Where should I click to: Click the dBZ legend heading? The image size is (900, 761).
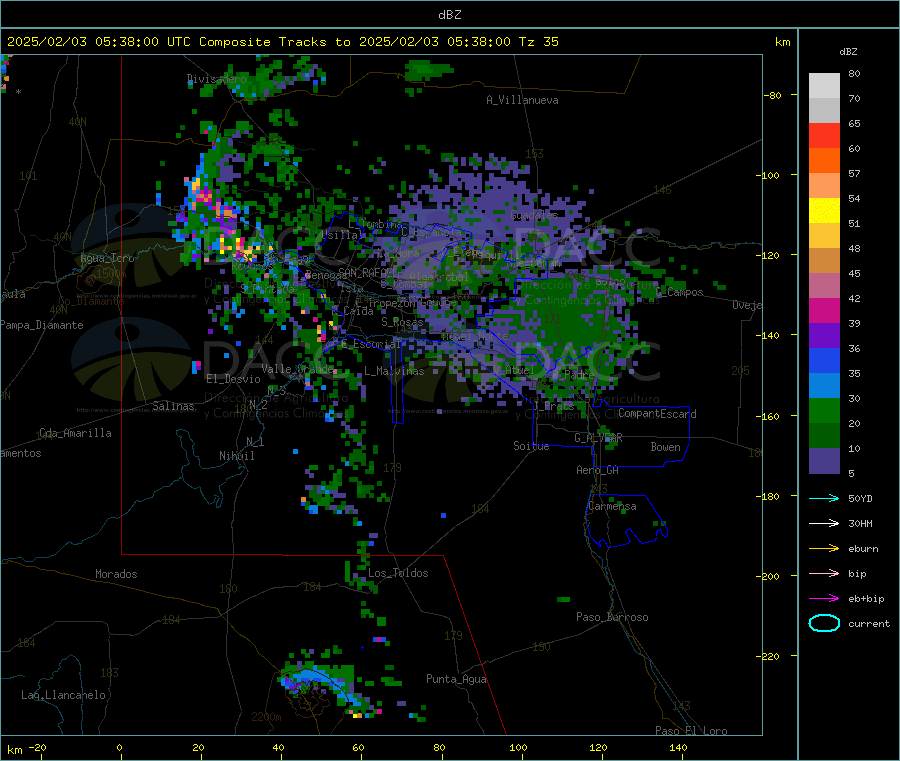click(848, 52)
